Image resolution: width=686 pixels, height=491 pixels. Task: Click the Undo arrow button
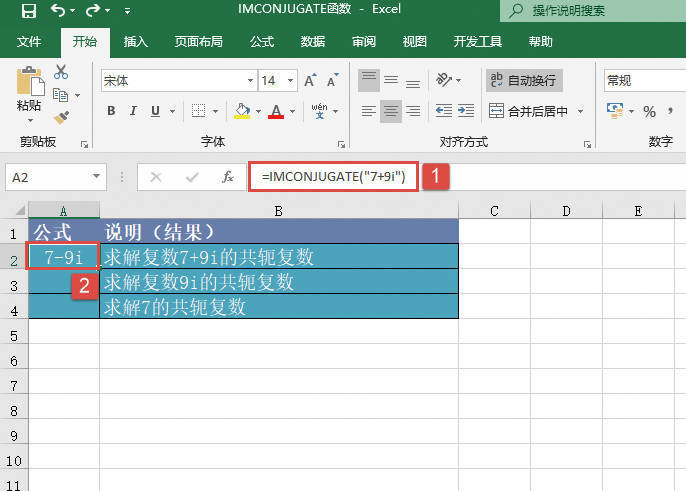click(x=58, y=12)
